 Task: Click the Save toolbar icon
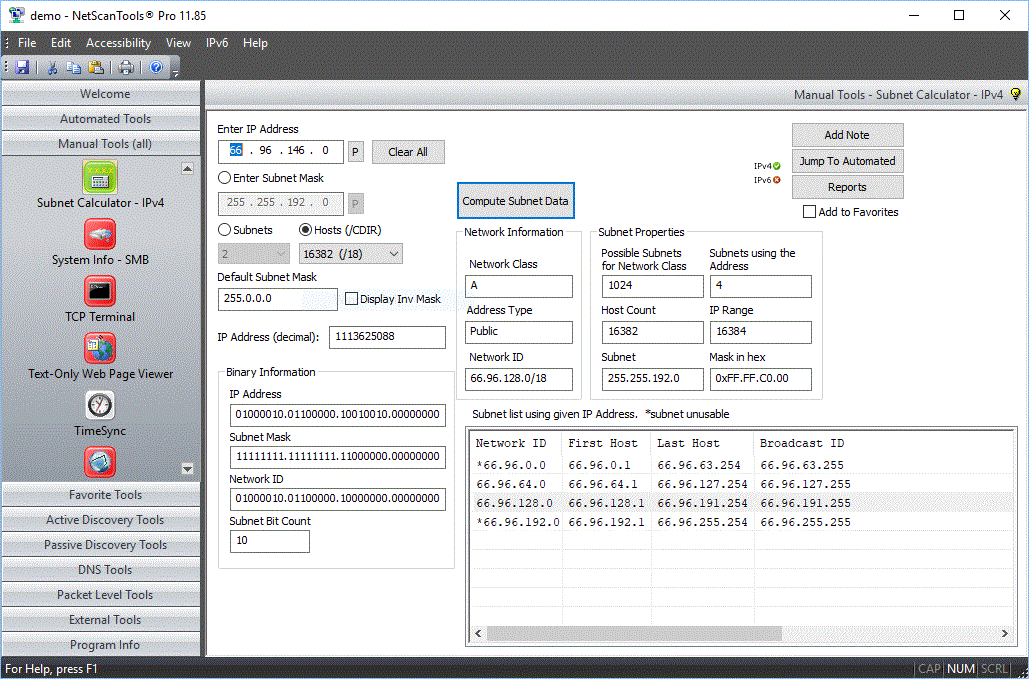(22, 67)
